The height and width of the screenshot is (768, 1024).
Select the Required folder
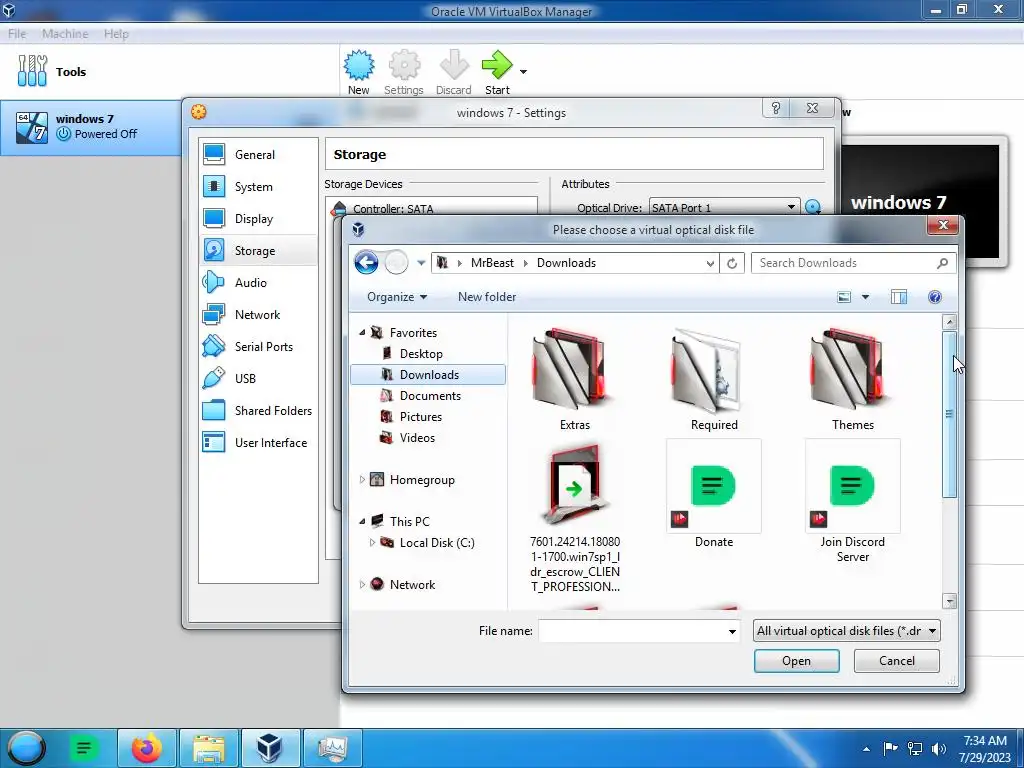714,380
